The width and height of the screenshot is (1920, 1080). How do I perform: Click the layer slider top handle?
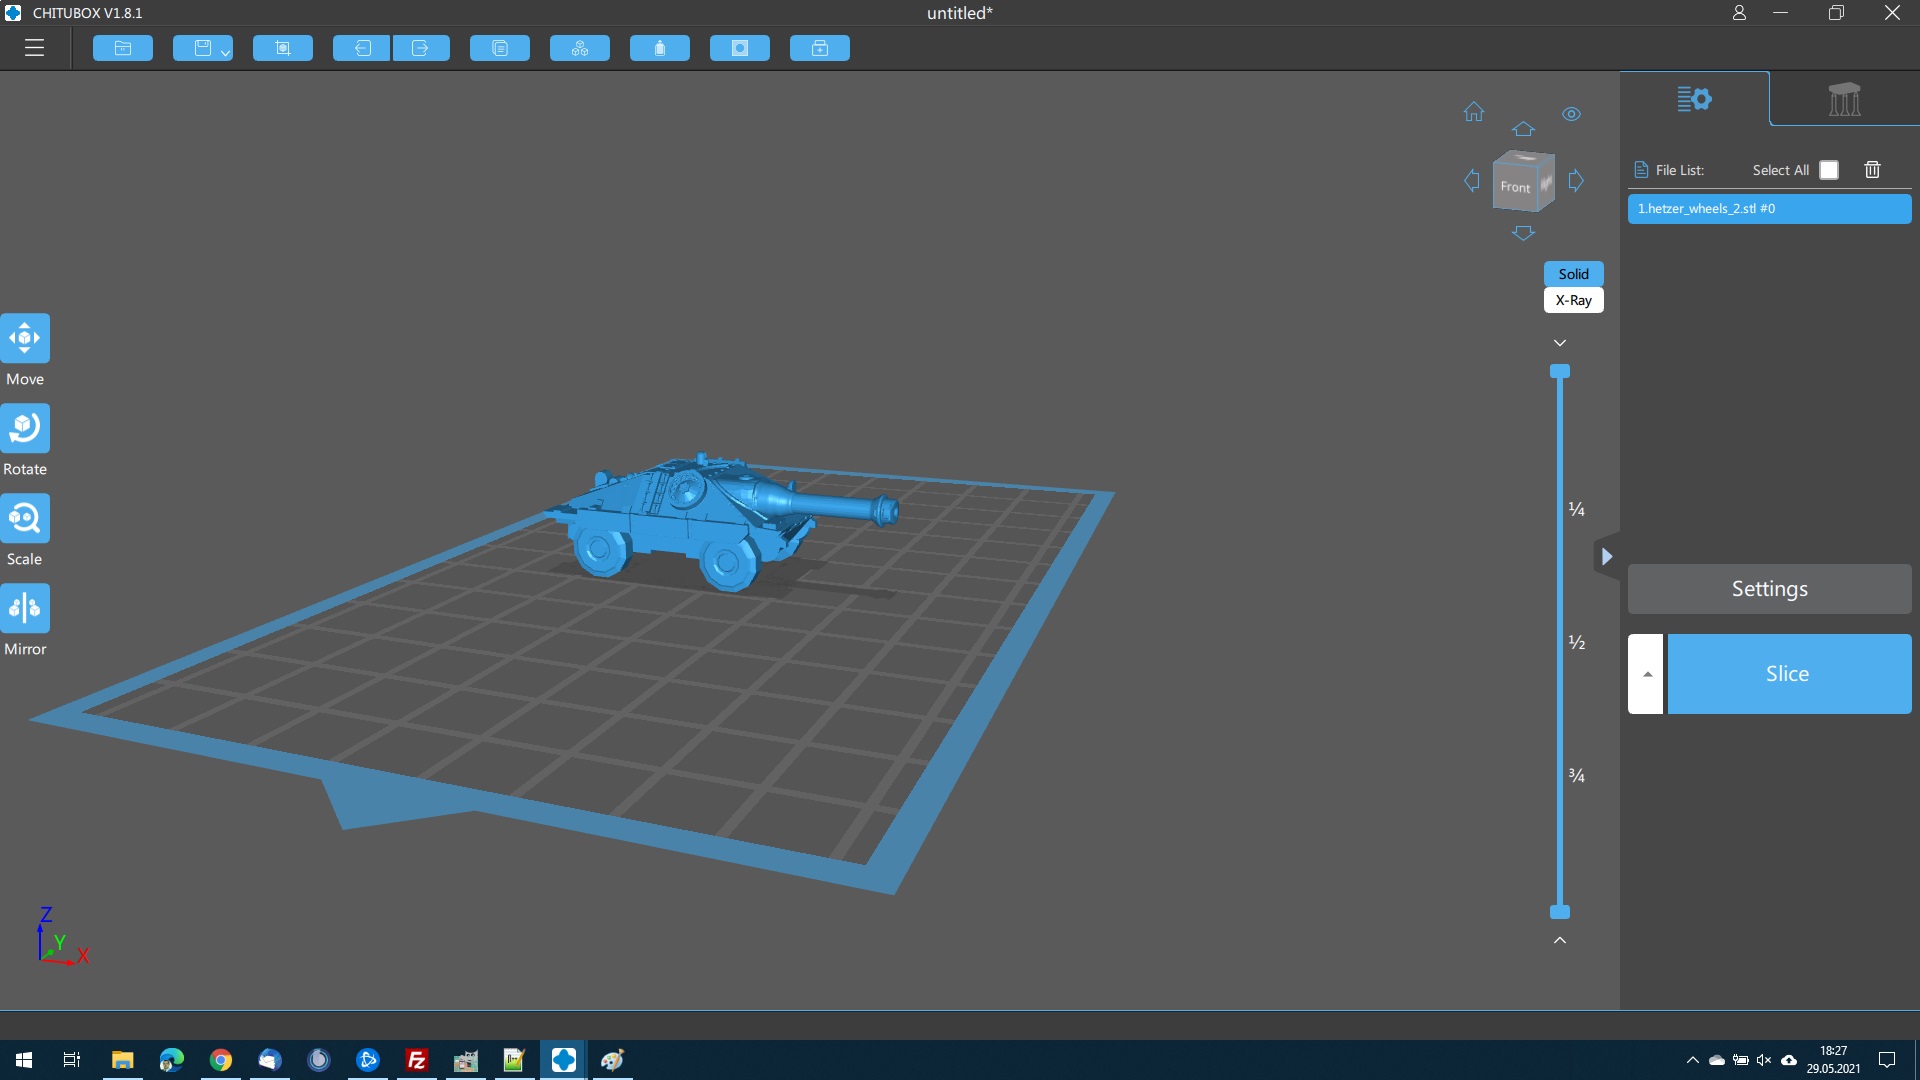(1560, 371)
